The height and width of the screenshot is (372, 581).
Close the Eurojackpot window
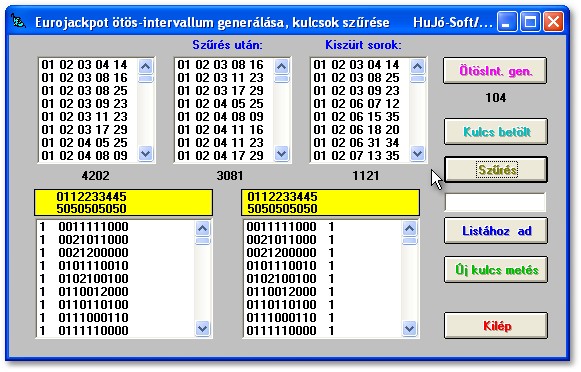[x=553, y=21]
